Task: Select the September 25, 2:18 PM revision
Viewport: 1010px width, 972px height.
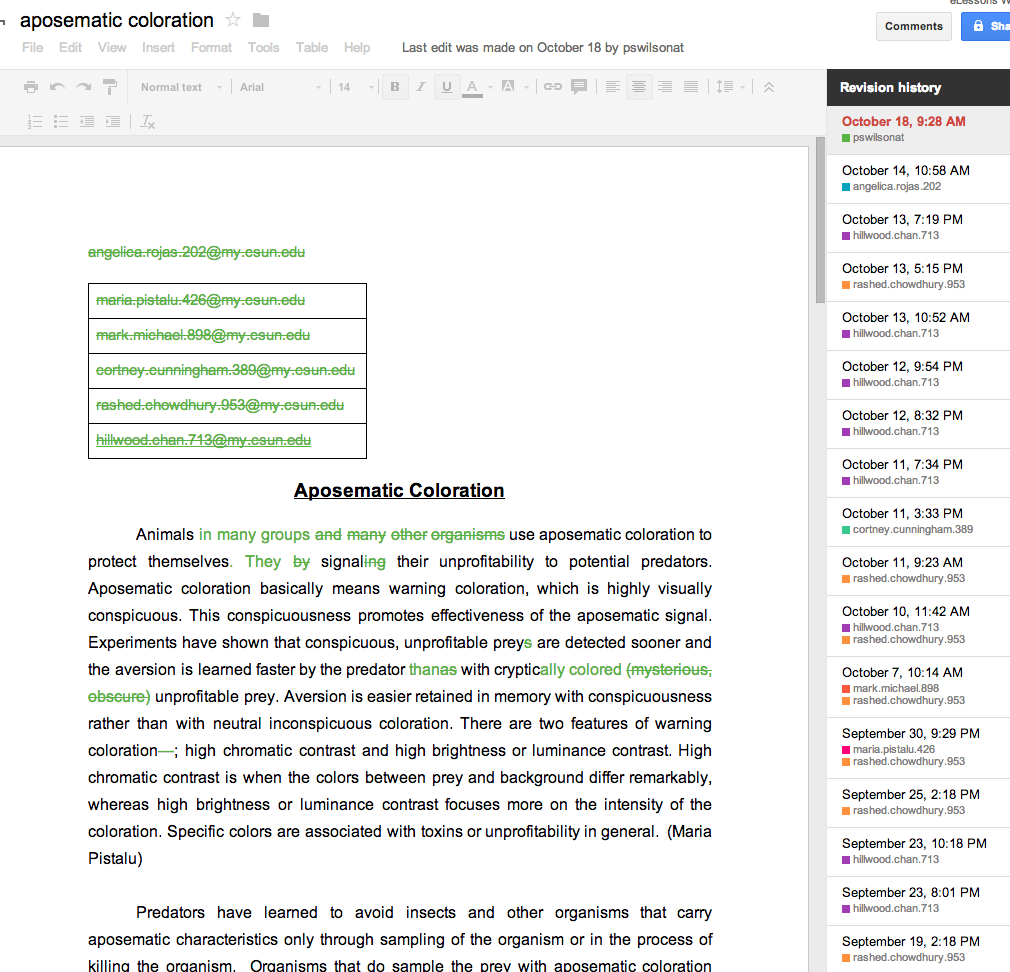Action: (x=919, y=803)
